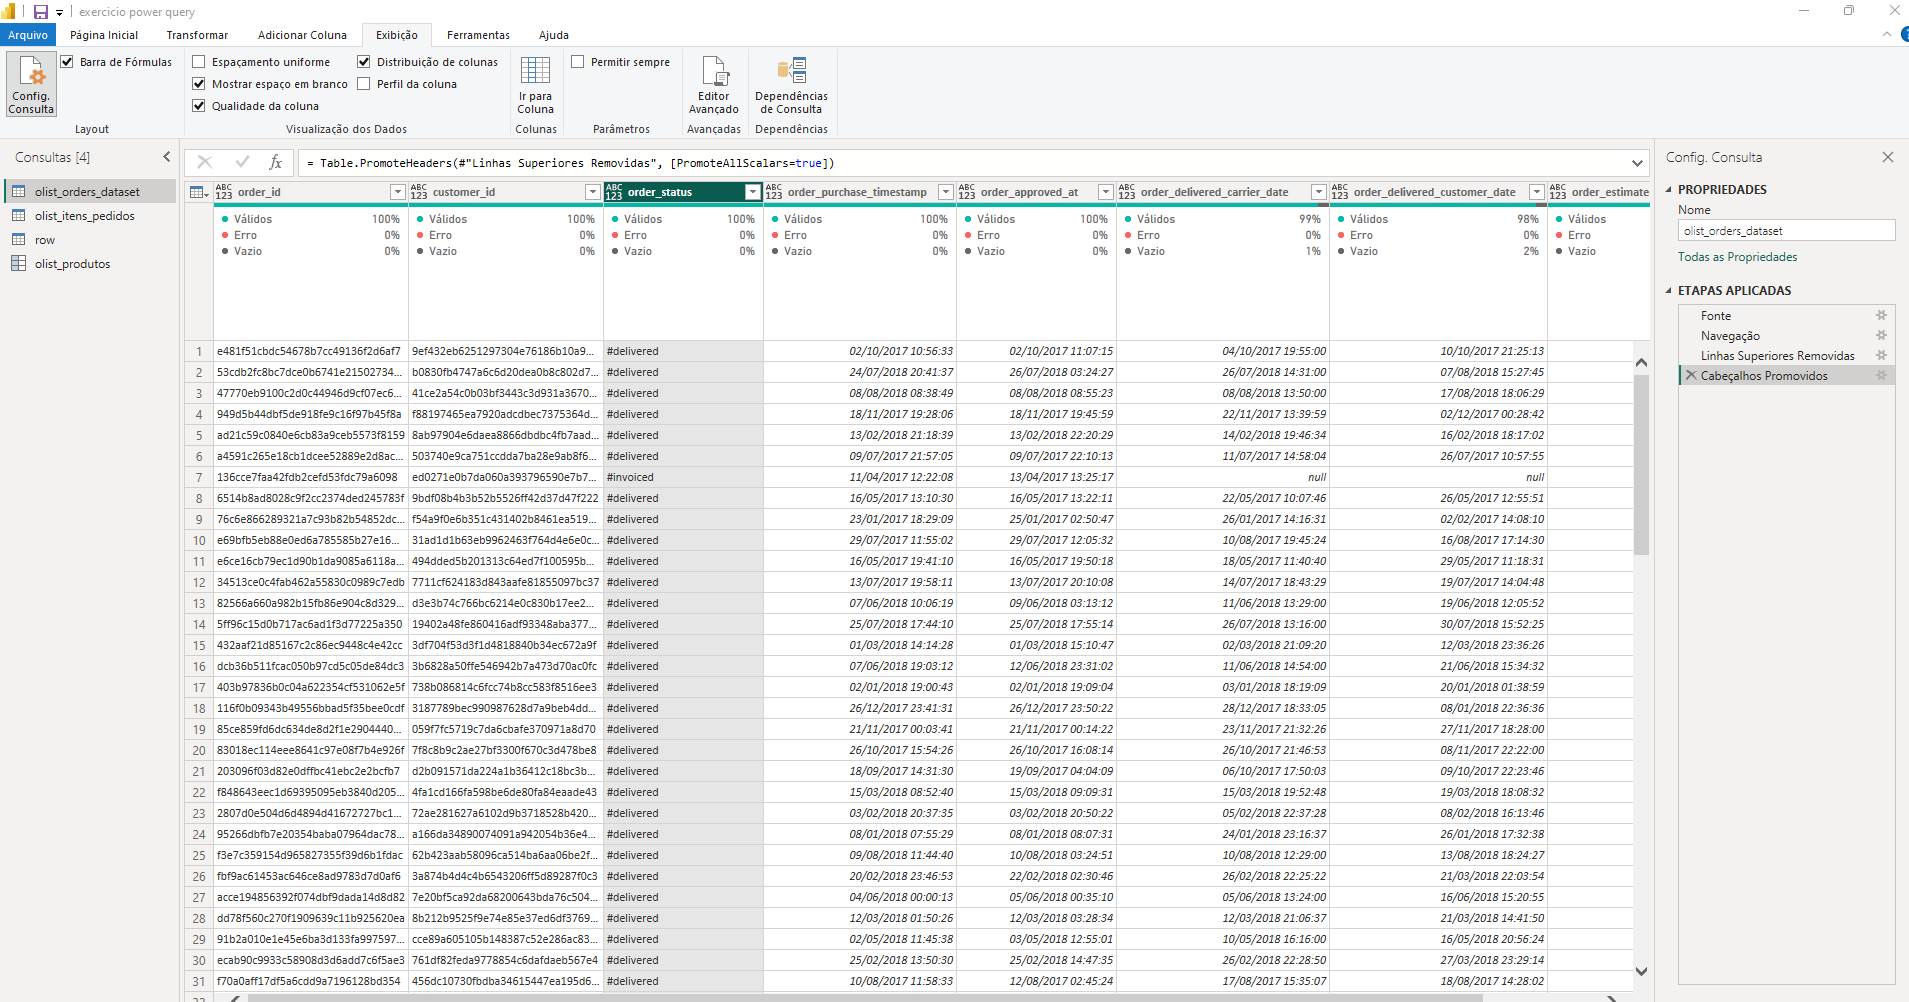Select the Linhas Superiores Removidas step
Image resolution: width=1909 pixels, height=1002 pixels.
1777,355
